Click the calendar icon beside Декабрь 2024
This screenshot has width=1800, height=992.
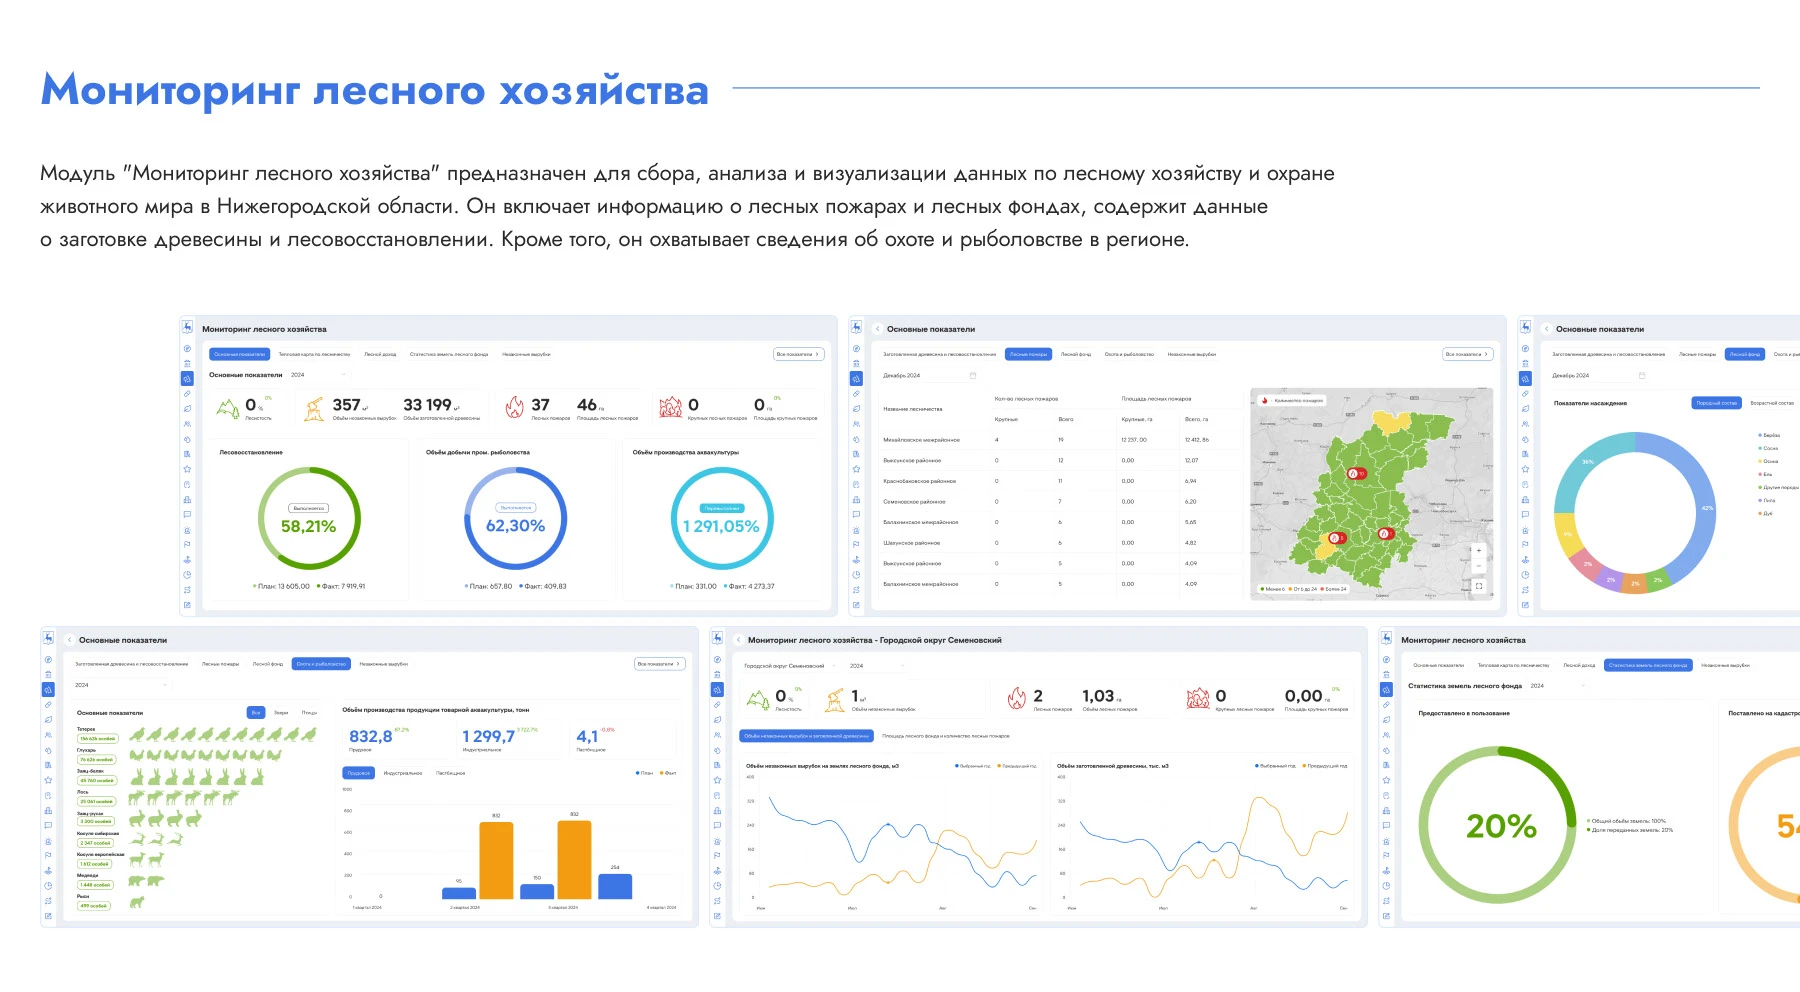click(972, 376)
